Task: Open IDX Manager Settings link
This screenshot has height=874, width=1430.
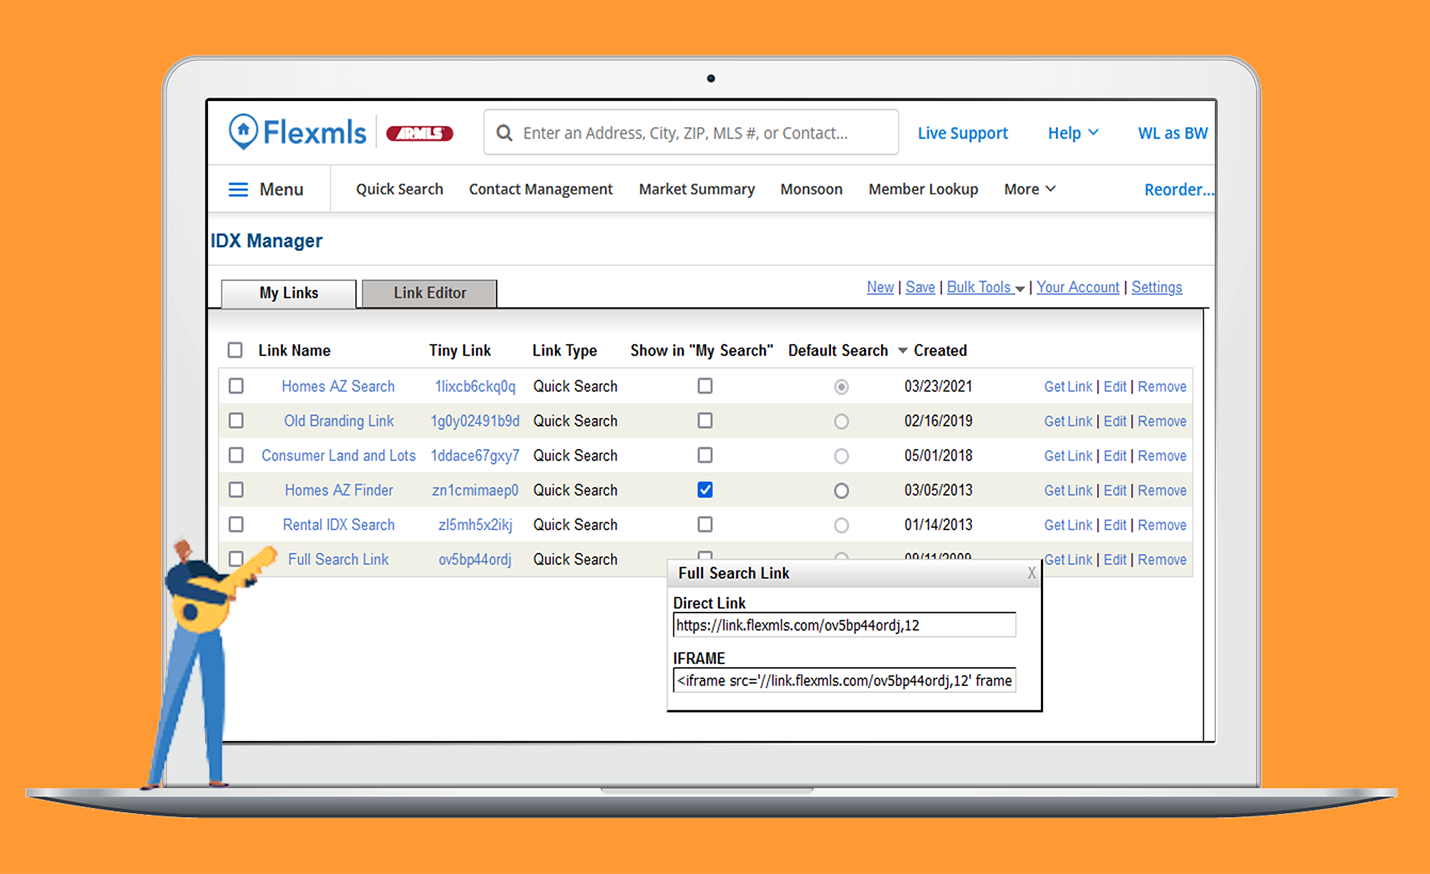Action: pyautogui.click(x=1156, y=287)
